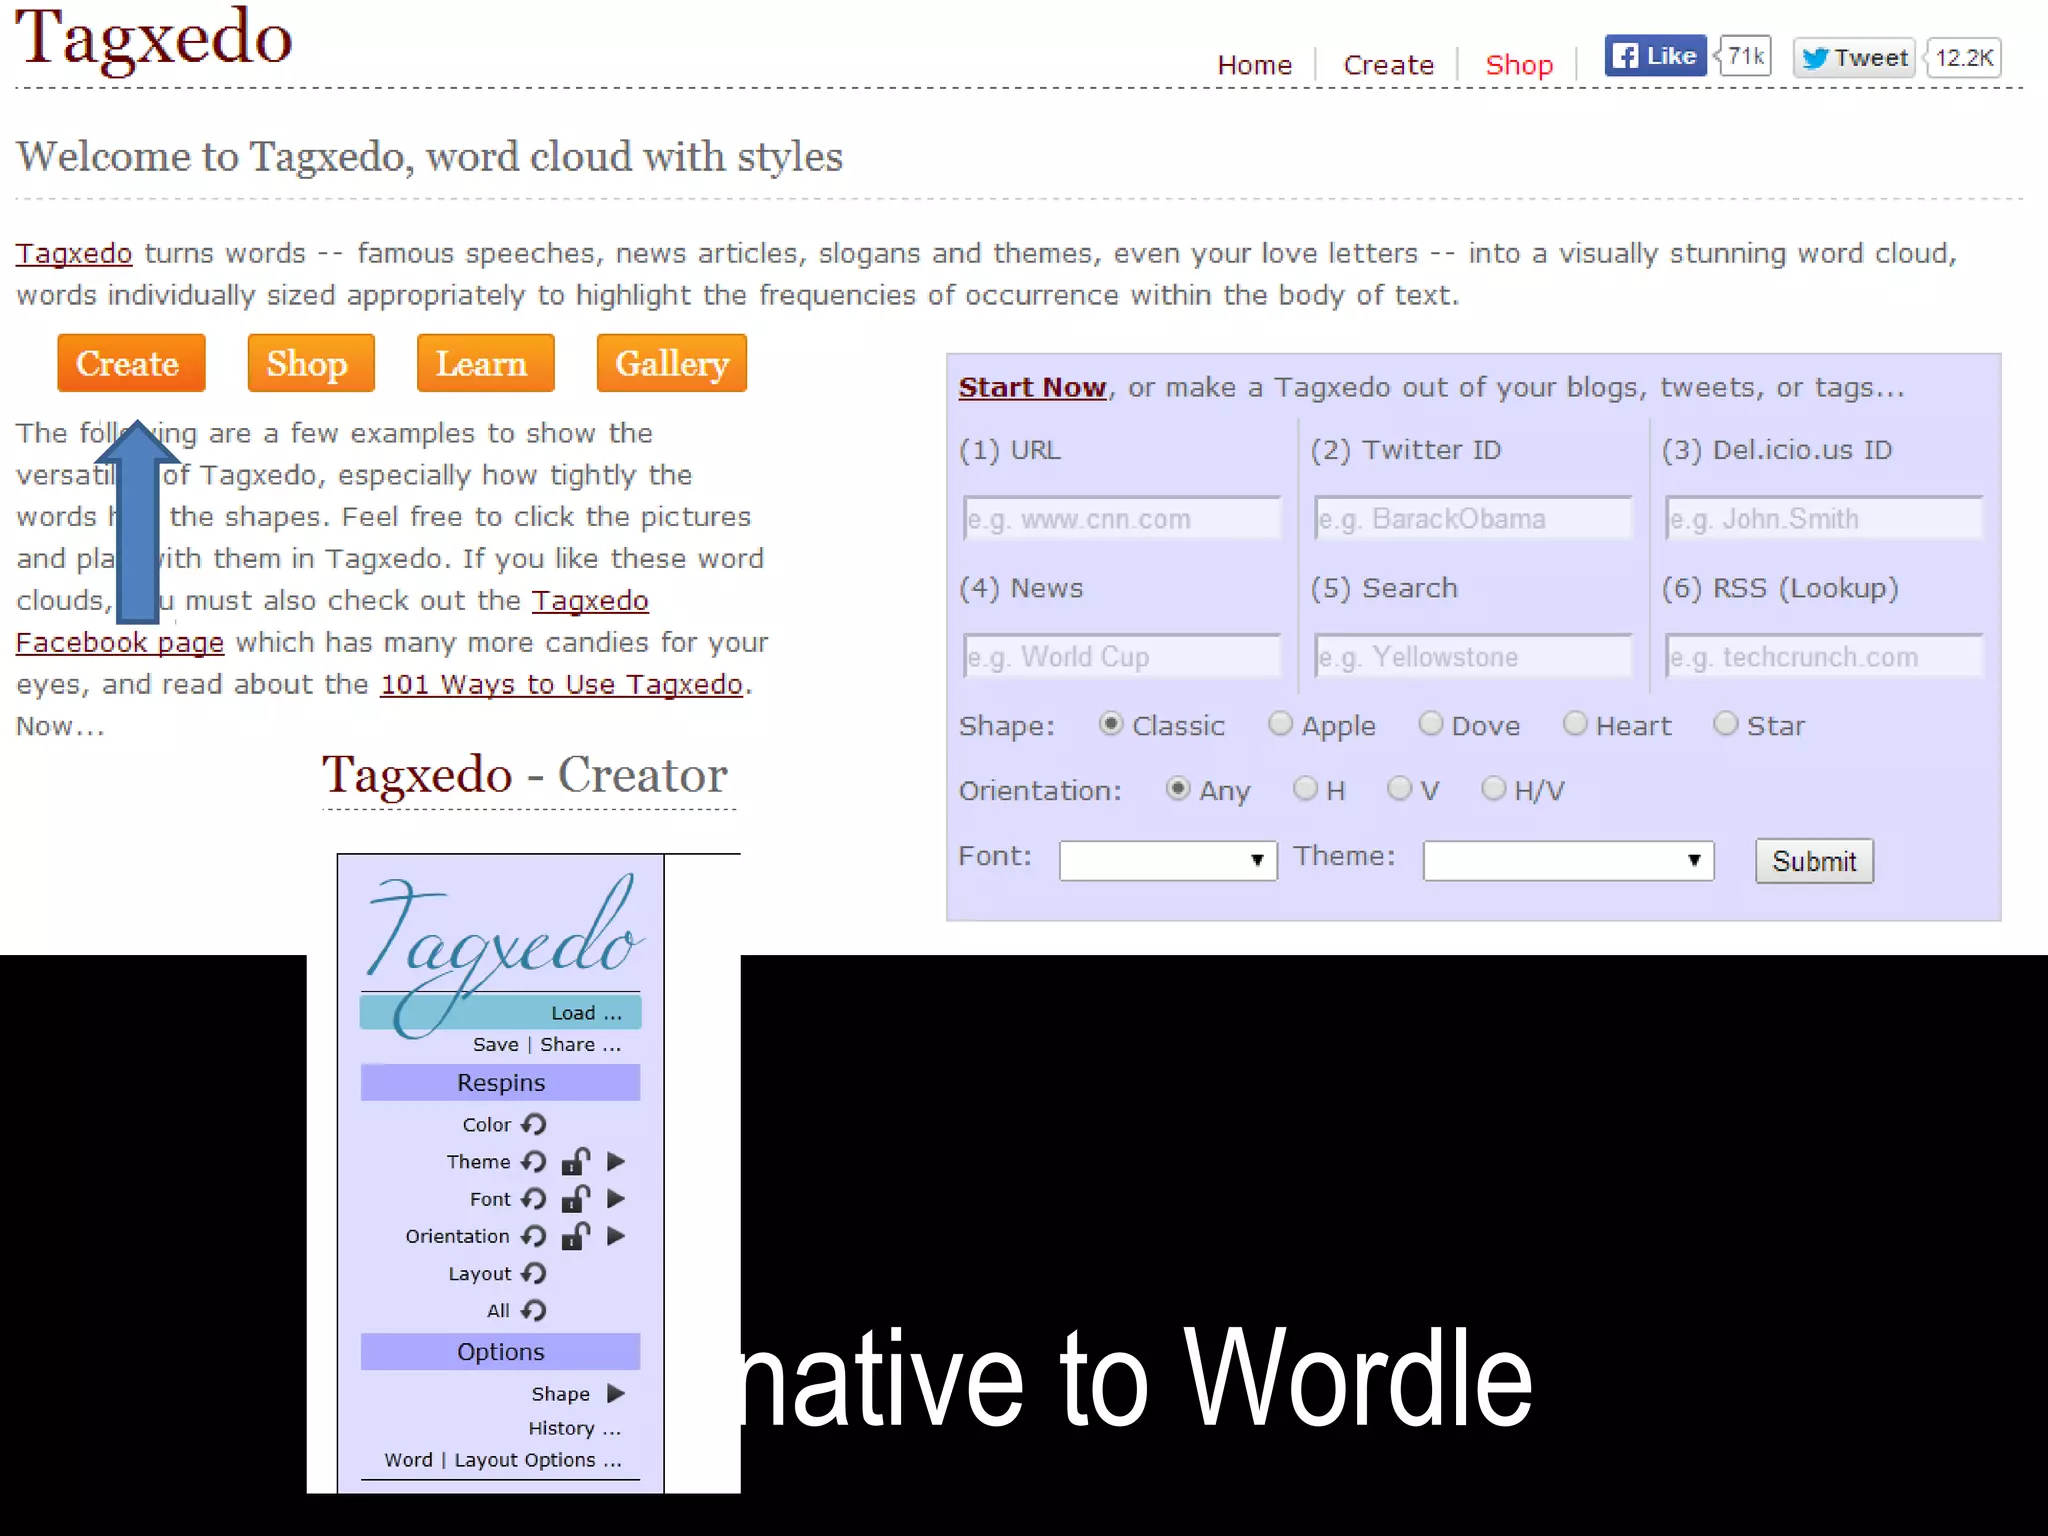
Task: Click the orange Create button
Action: point(131,363)
